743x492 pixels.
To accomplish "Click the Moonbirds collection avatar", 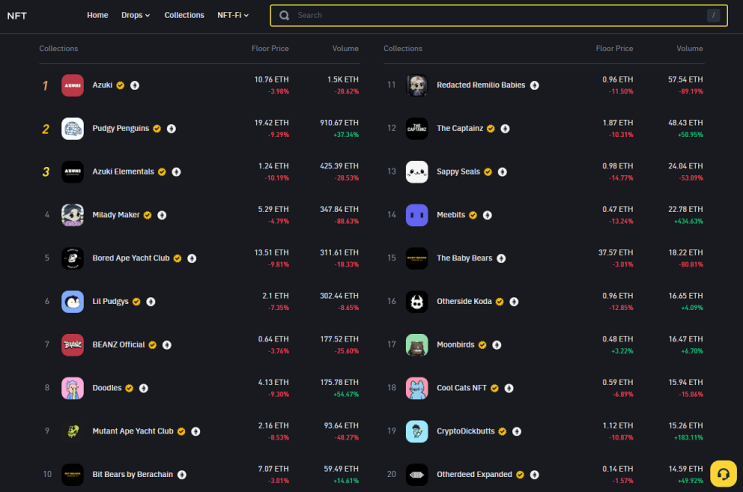I will (417, 345).
